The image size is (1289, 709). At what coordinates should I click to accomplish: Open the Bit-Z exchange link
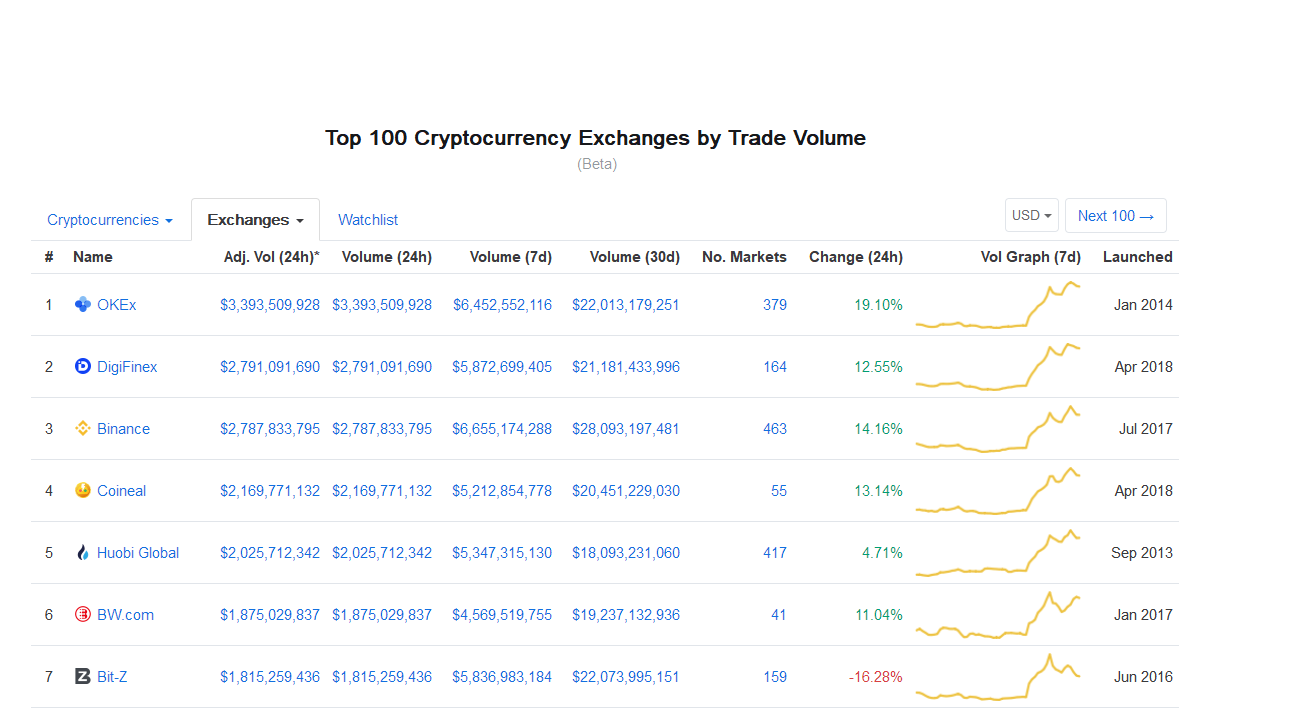point(112,677)
